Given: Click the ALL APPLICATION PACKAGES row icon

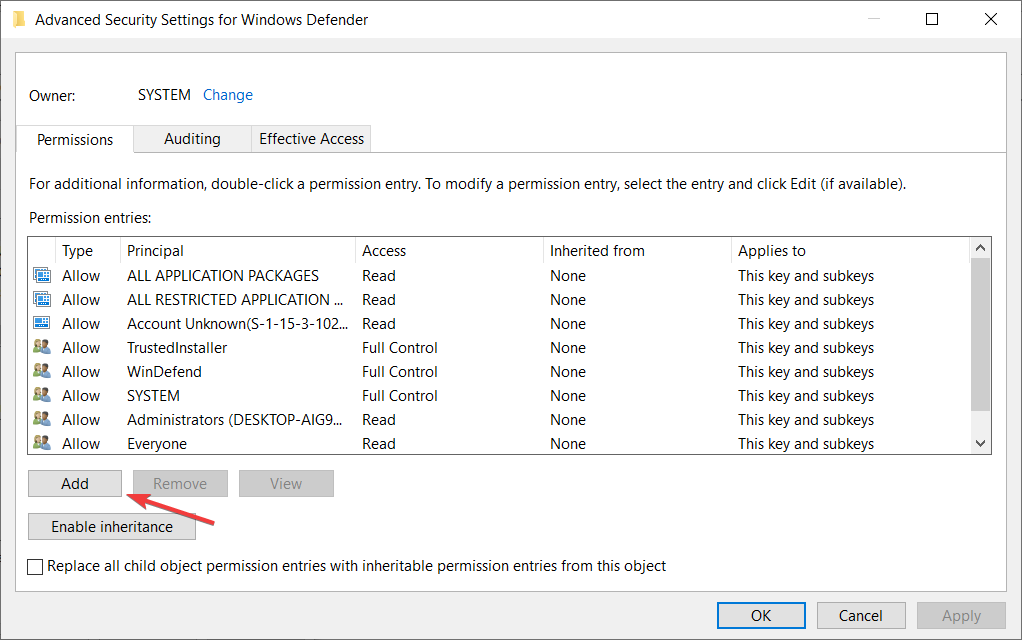Looking at the screenshot, I should point(42,276).
